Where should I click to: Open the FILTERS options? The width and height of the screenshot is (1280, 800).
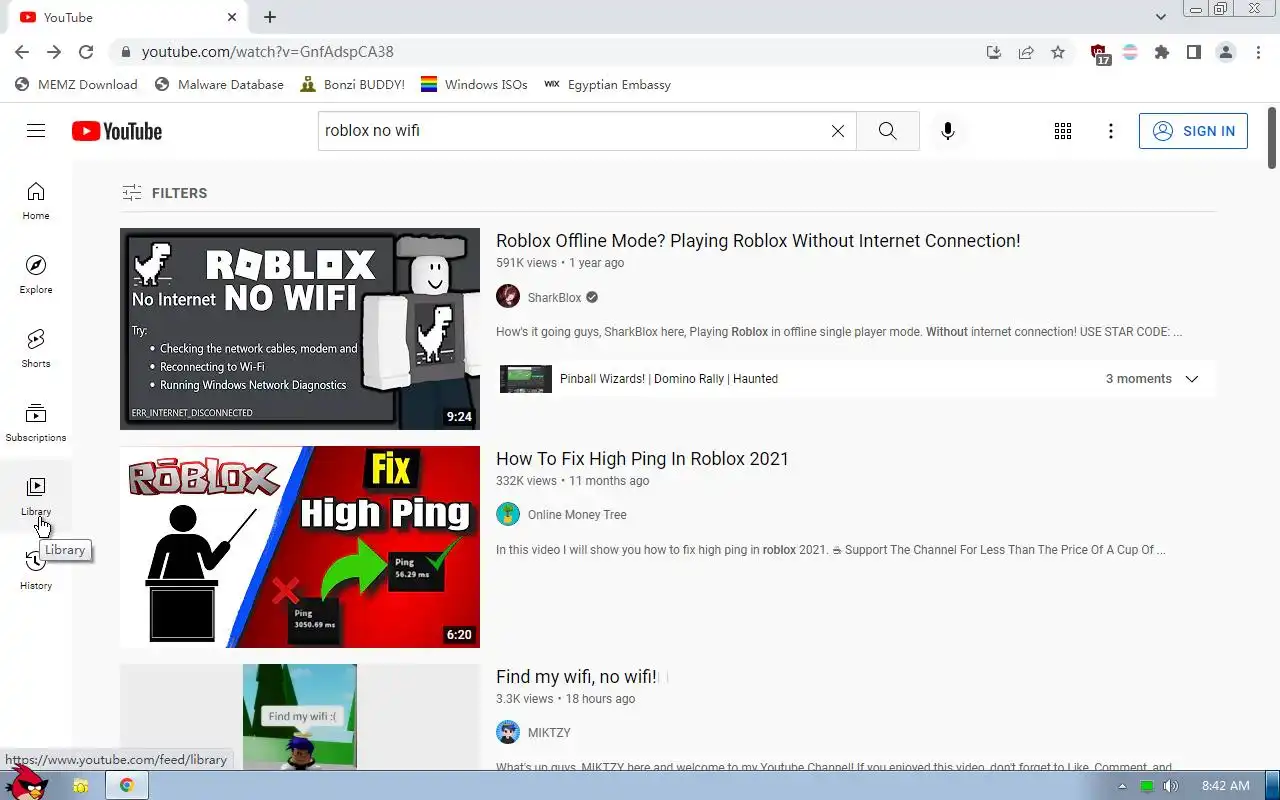click(165, 193)
